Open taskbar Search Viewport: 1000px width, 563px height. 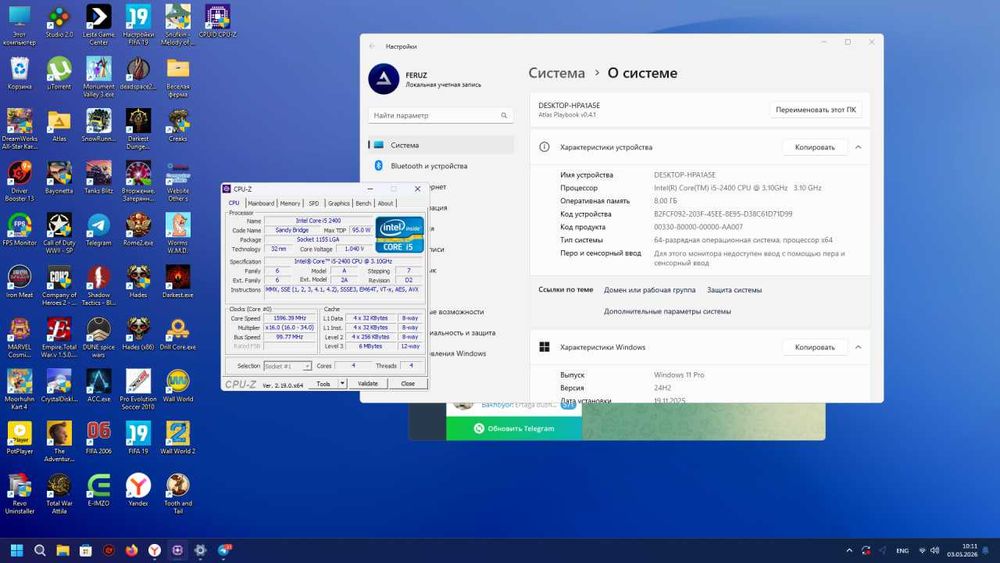point(40,550)
